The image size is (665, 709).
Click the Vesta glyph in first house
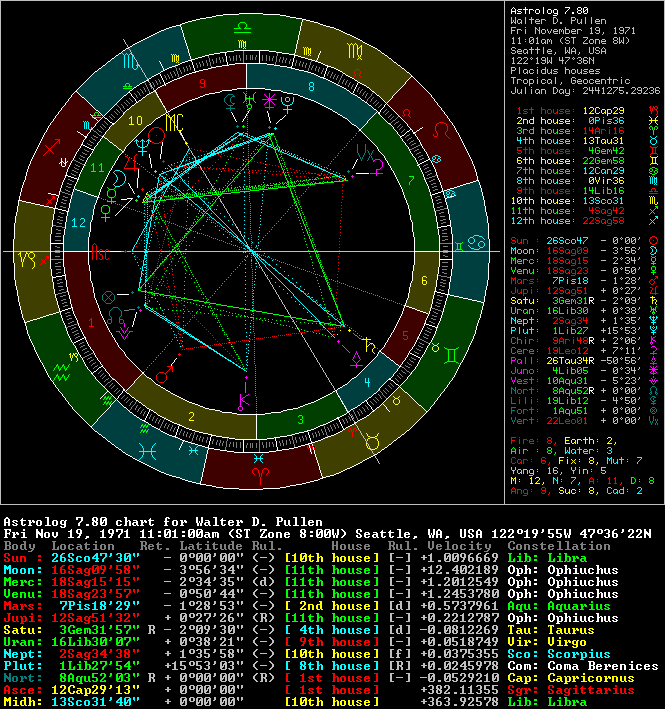click(124, 333)
